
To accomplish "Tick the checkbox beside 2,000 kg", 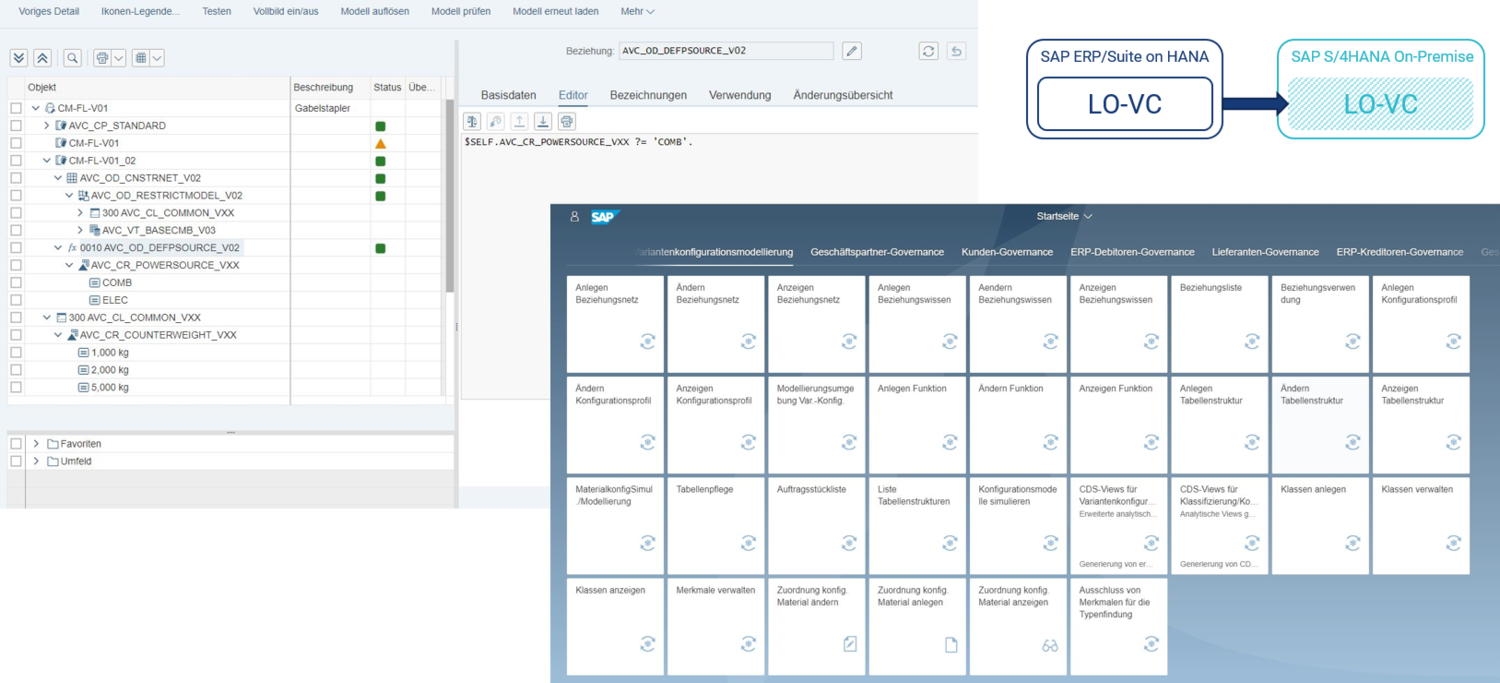I will (16, 370).
